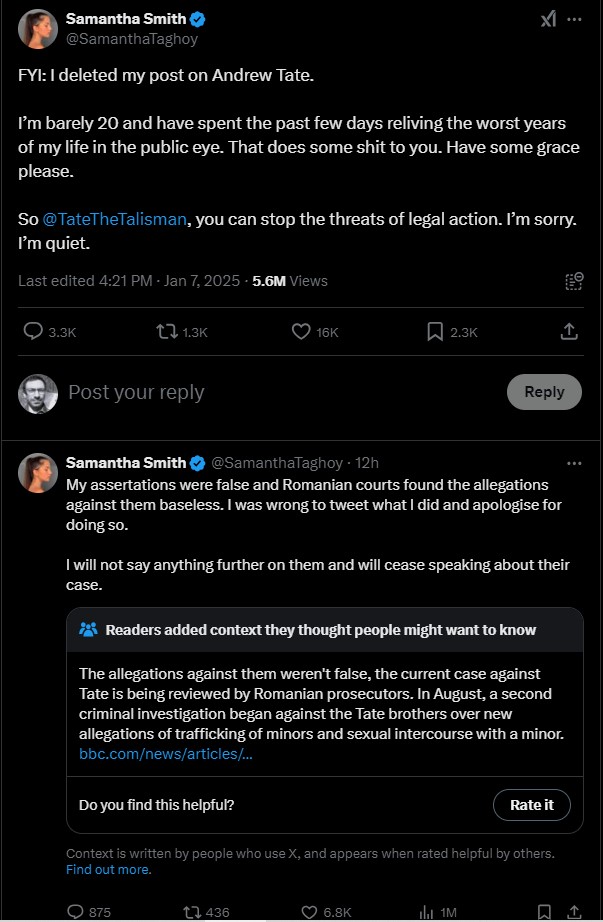
Task: Share the main post via share icon
Action: tap(569, 332)
